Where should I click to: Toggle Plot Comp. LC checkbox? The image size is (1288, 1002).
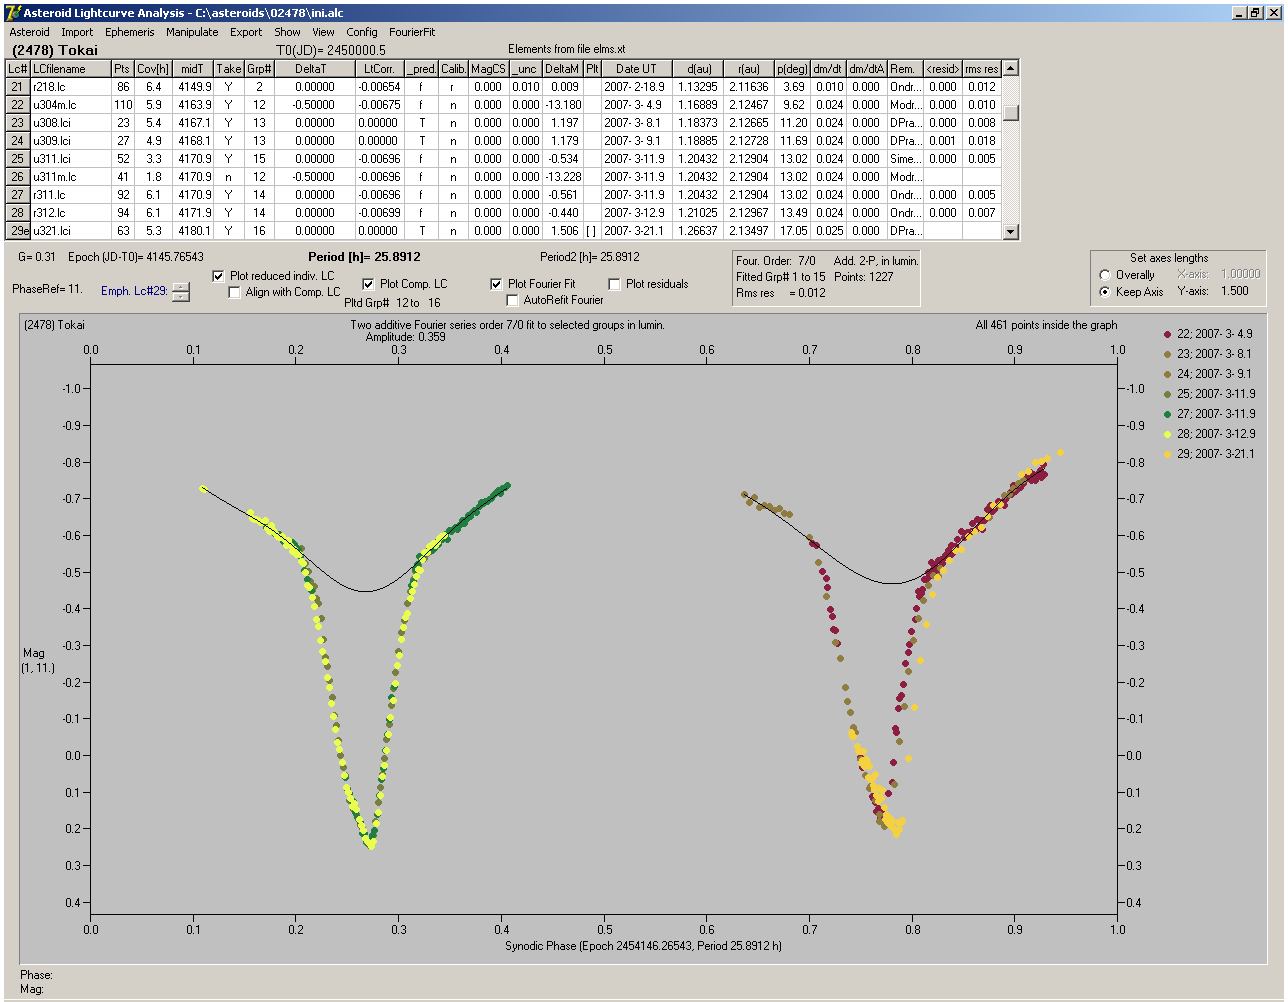click(x=369, y=284)
